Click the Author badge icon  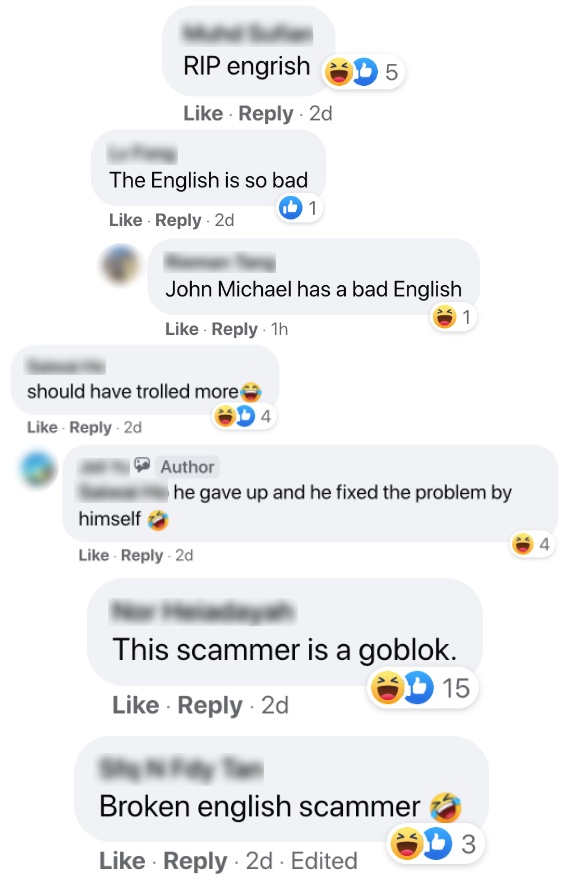[x=142, y=466]
